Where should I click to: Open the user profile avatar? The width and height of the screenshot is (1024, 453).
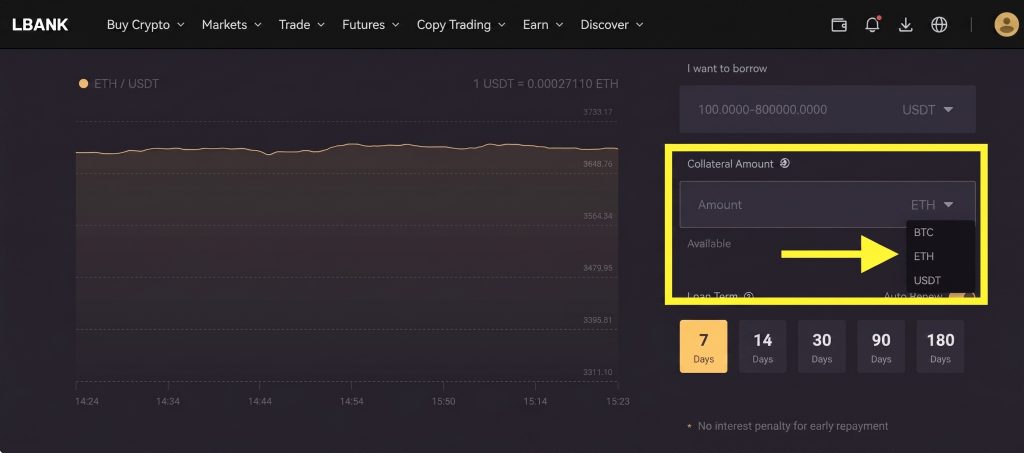pos(1006,25)
